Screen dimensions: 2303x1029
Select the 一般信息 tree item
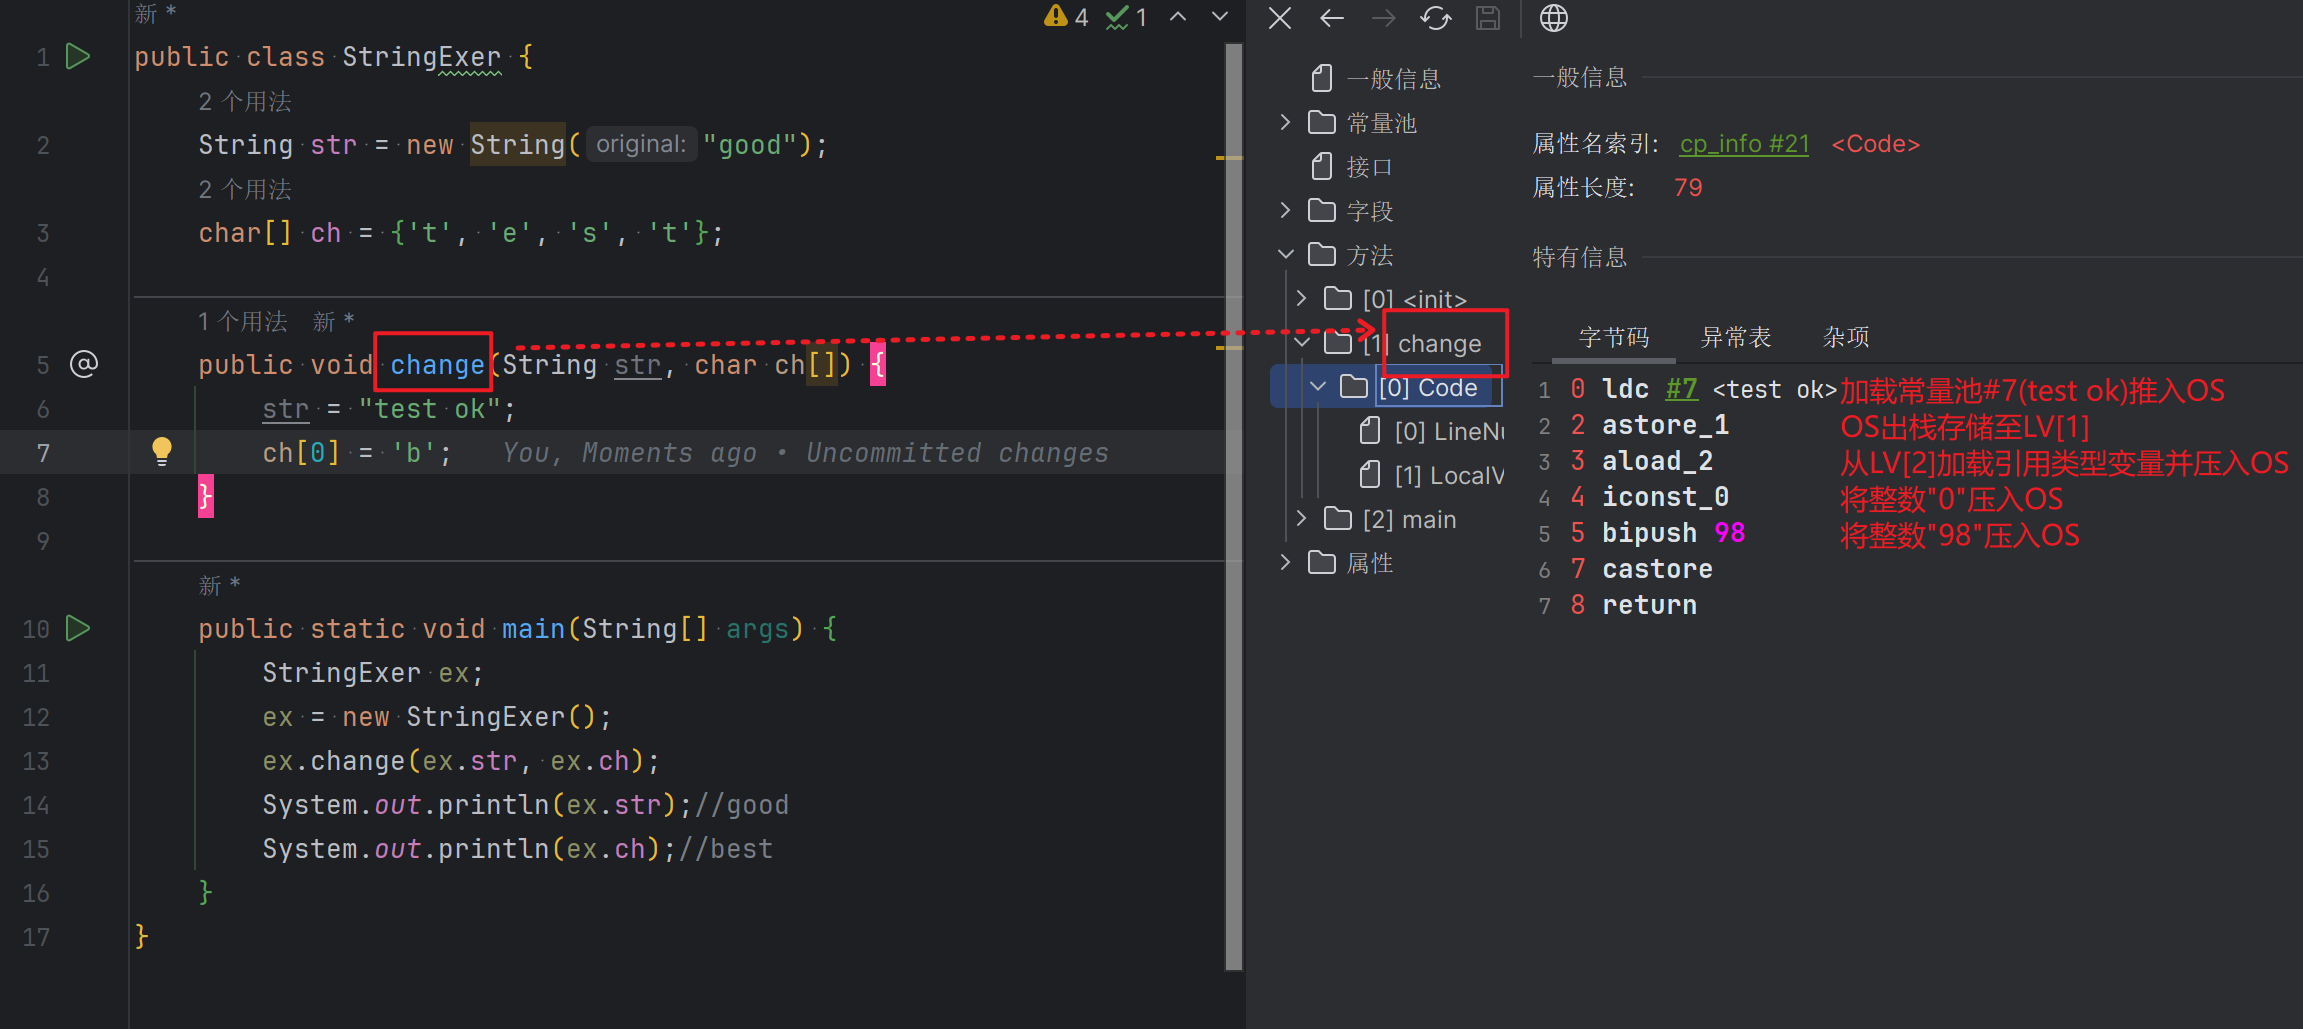(x=1393, y=79)
